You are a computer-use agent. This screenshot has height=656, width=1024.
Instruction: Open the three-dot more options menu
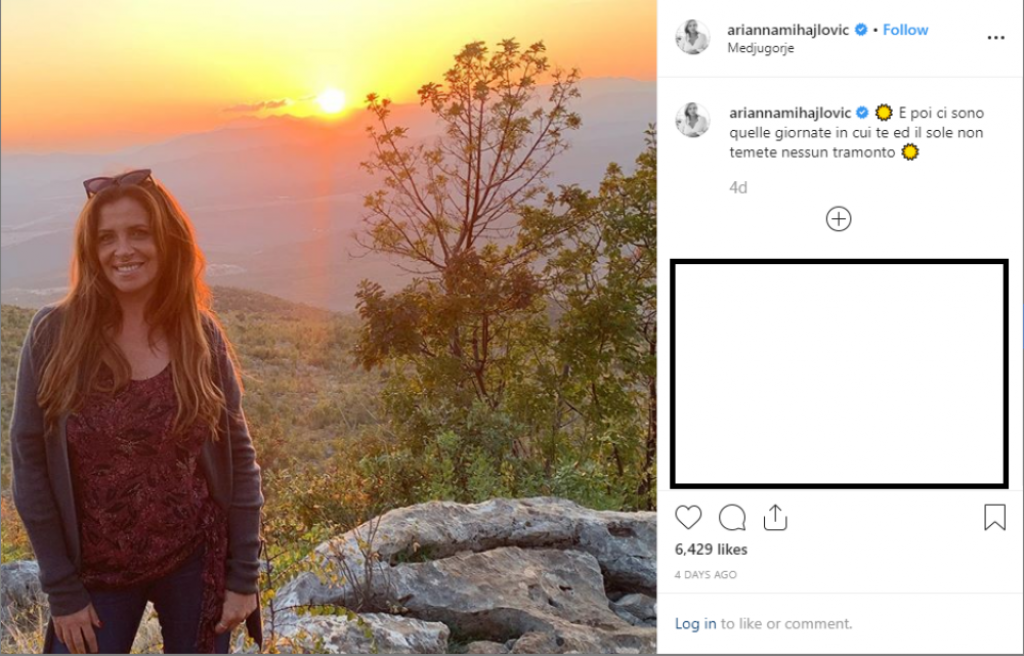[995, 38]
